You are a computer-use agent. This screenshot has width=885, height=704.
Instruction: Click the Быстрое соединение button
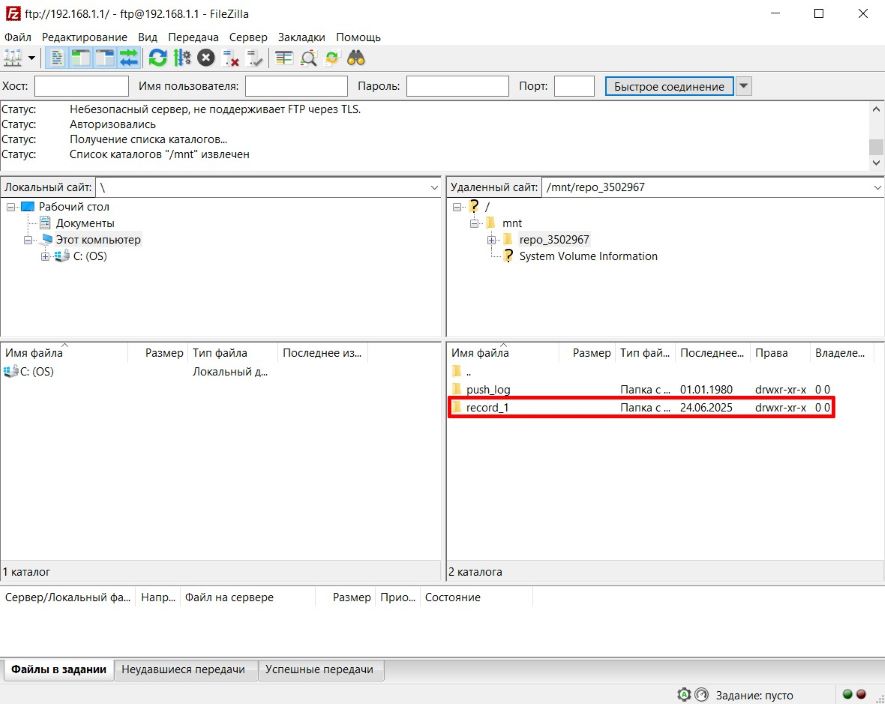[x=669, y=87]
